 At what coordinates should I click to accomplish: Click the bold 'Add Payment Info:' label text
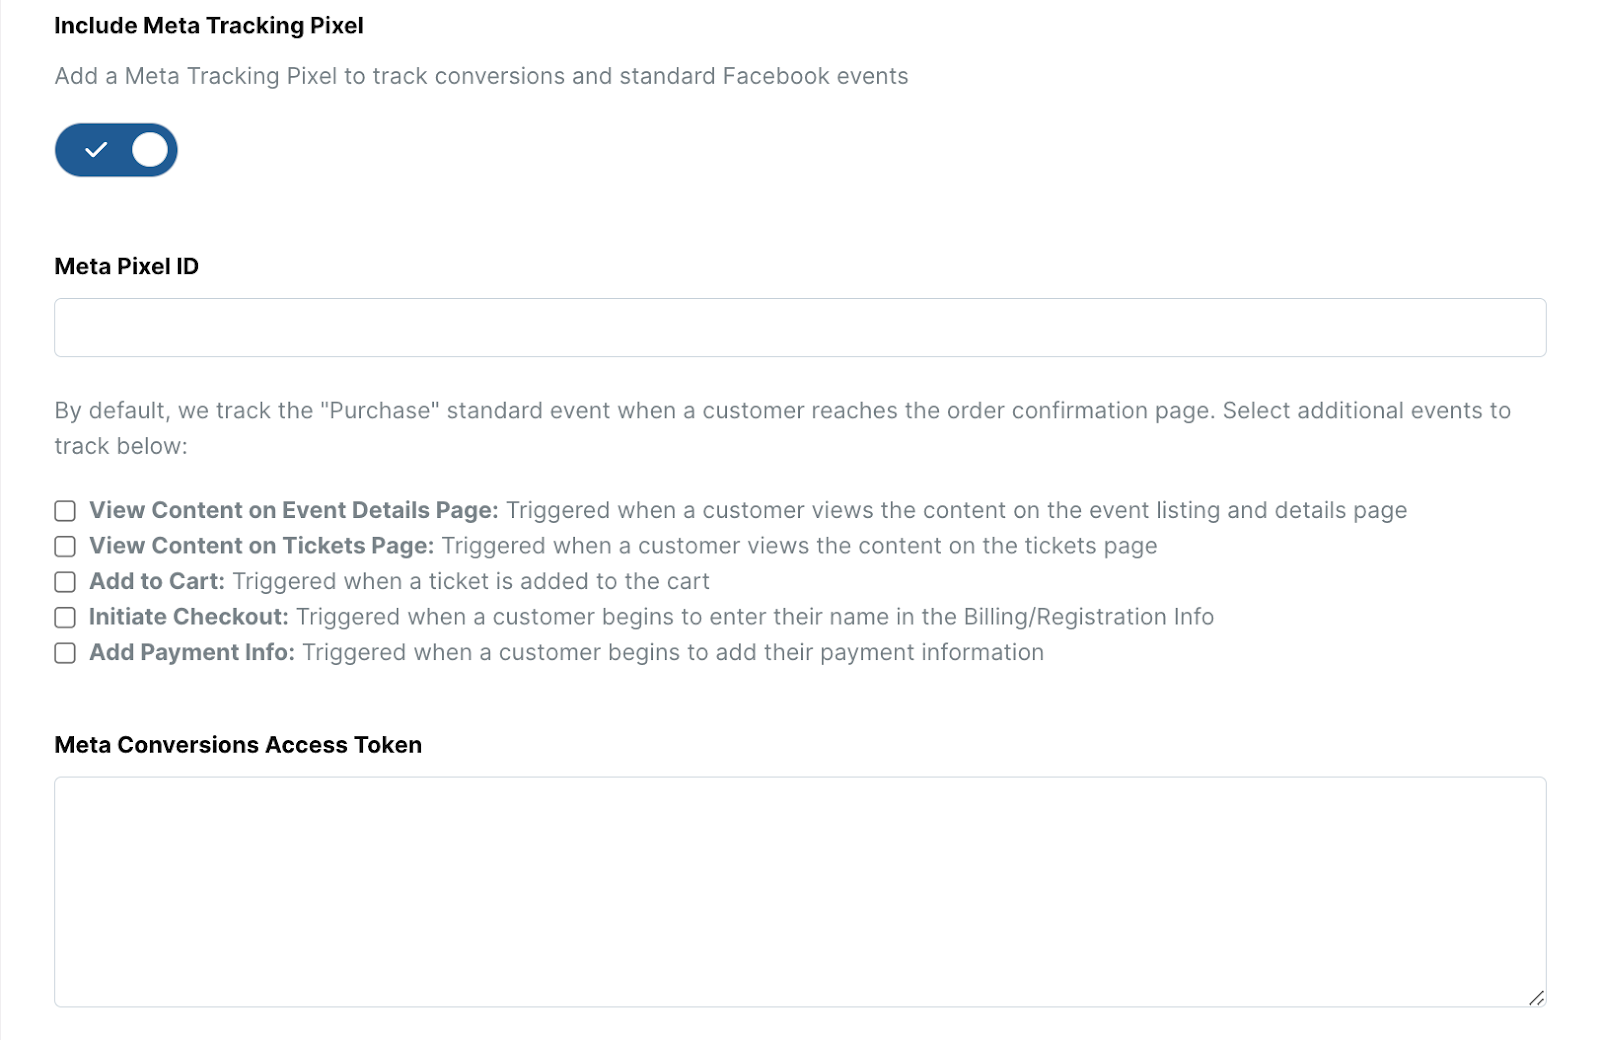click(x=192, y=652)
